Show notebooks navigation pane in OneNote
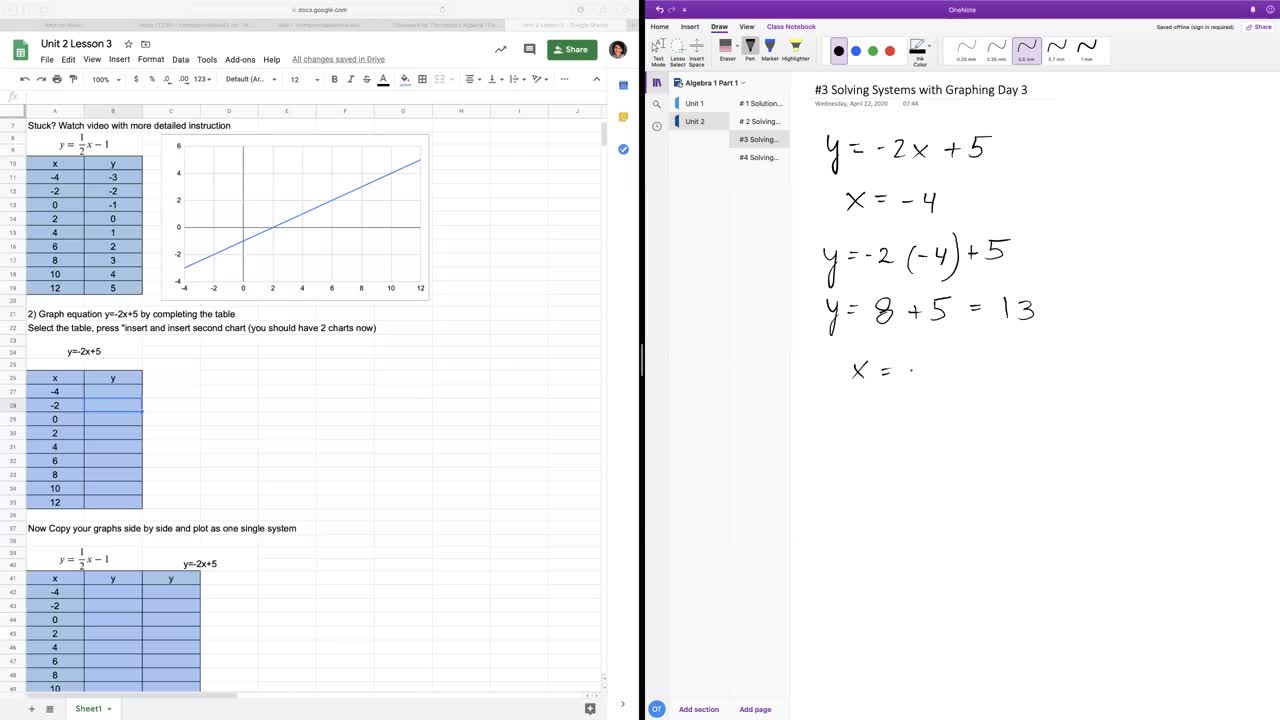 click(657, 83)
